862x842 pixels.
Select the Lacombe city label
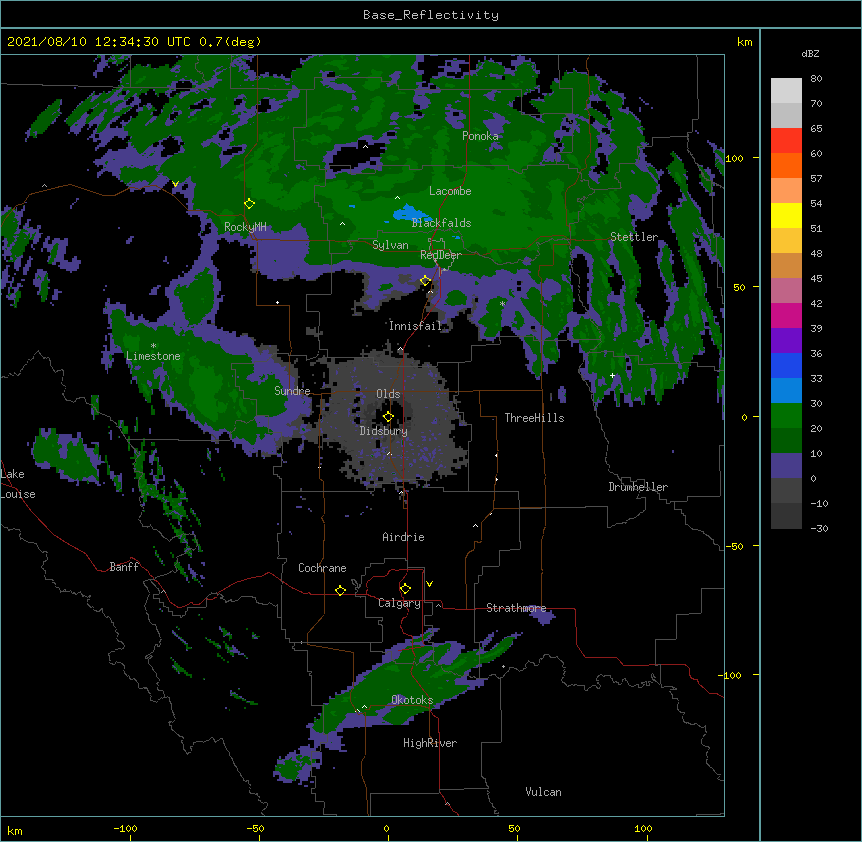[450, 191]
